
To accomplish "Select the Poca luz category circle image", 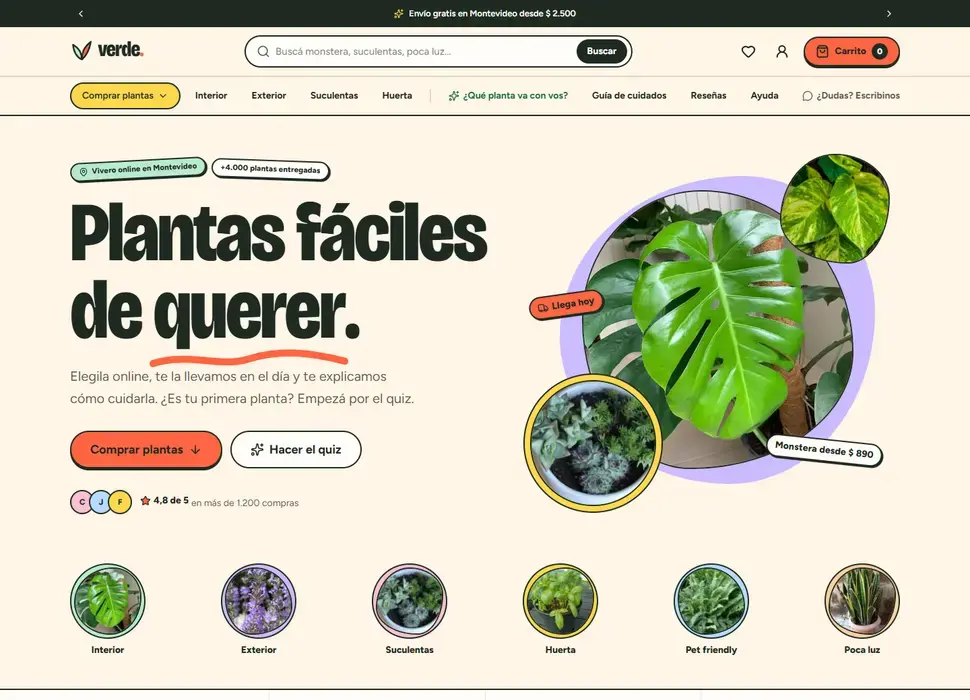I will (x=862, y=600).
